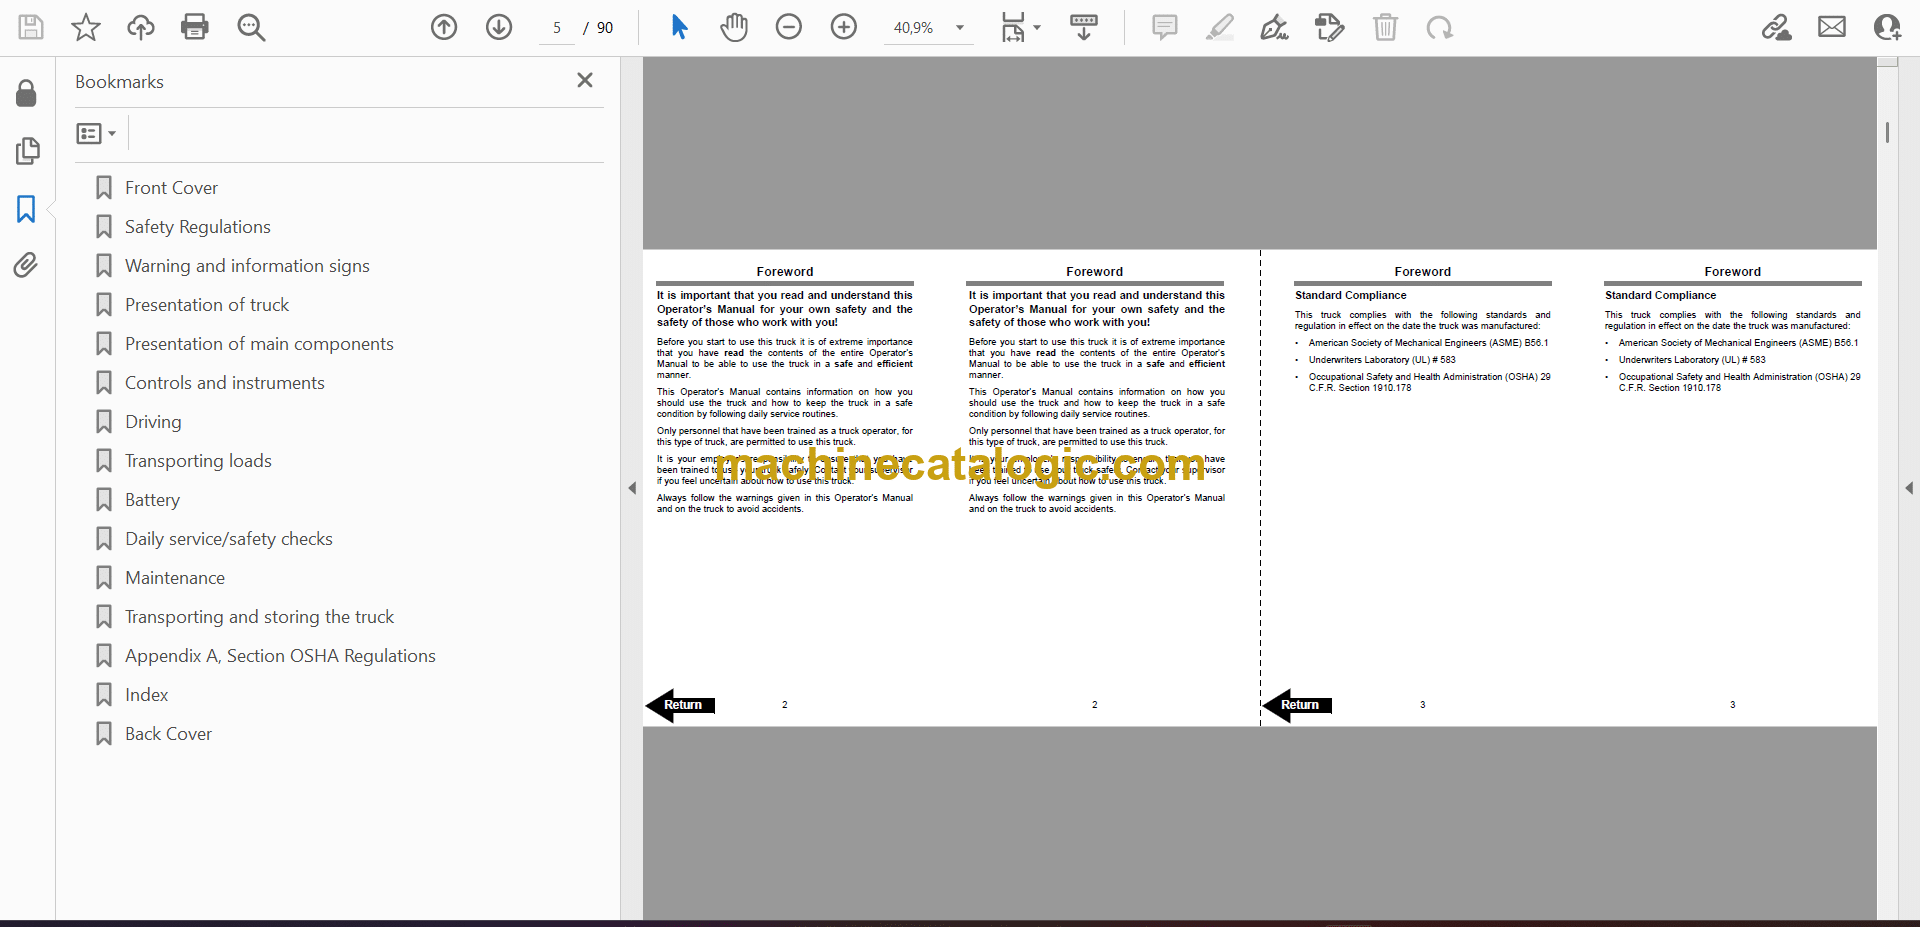Rotate the page view
Viewport: 1920px width, 927px height.
pos(1440,27)
